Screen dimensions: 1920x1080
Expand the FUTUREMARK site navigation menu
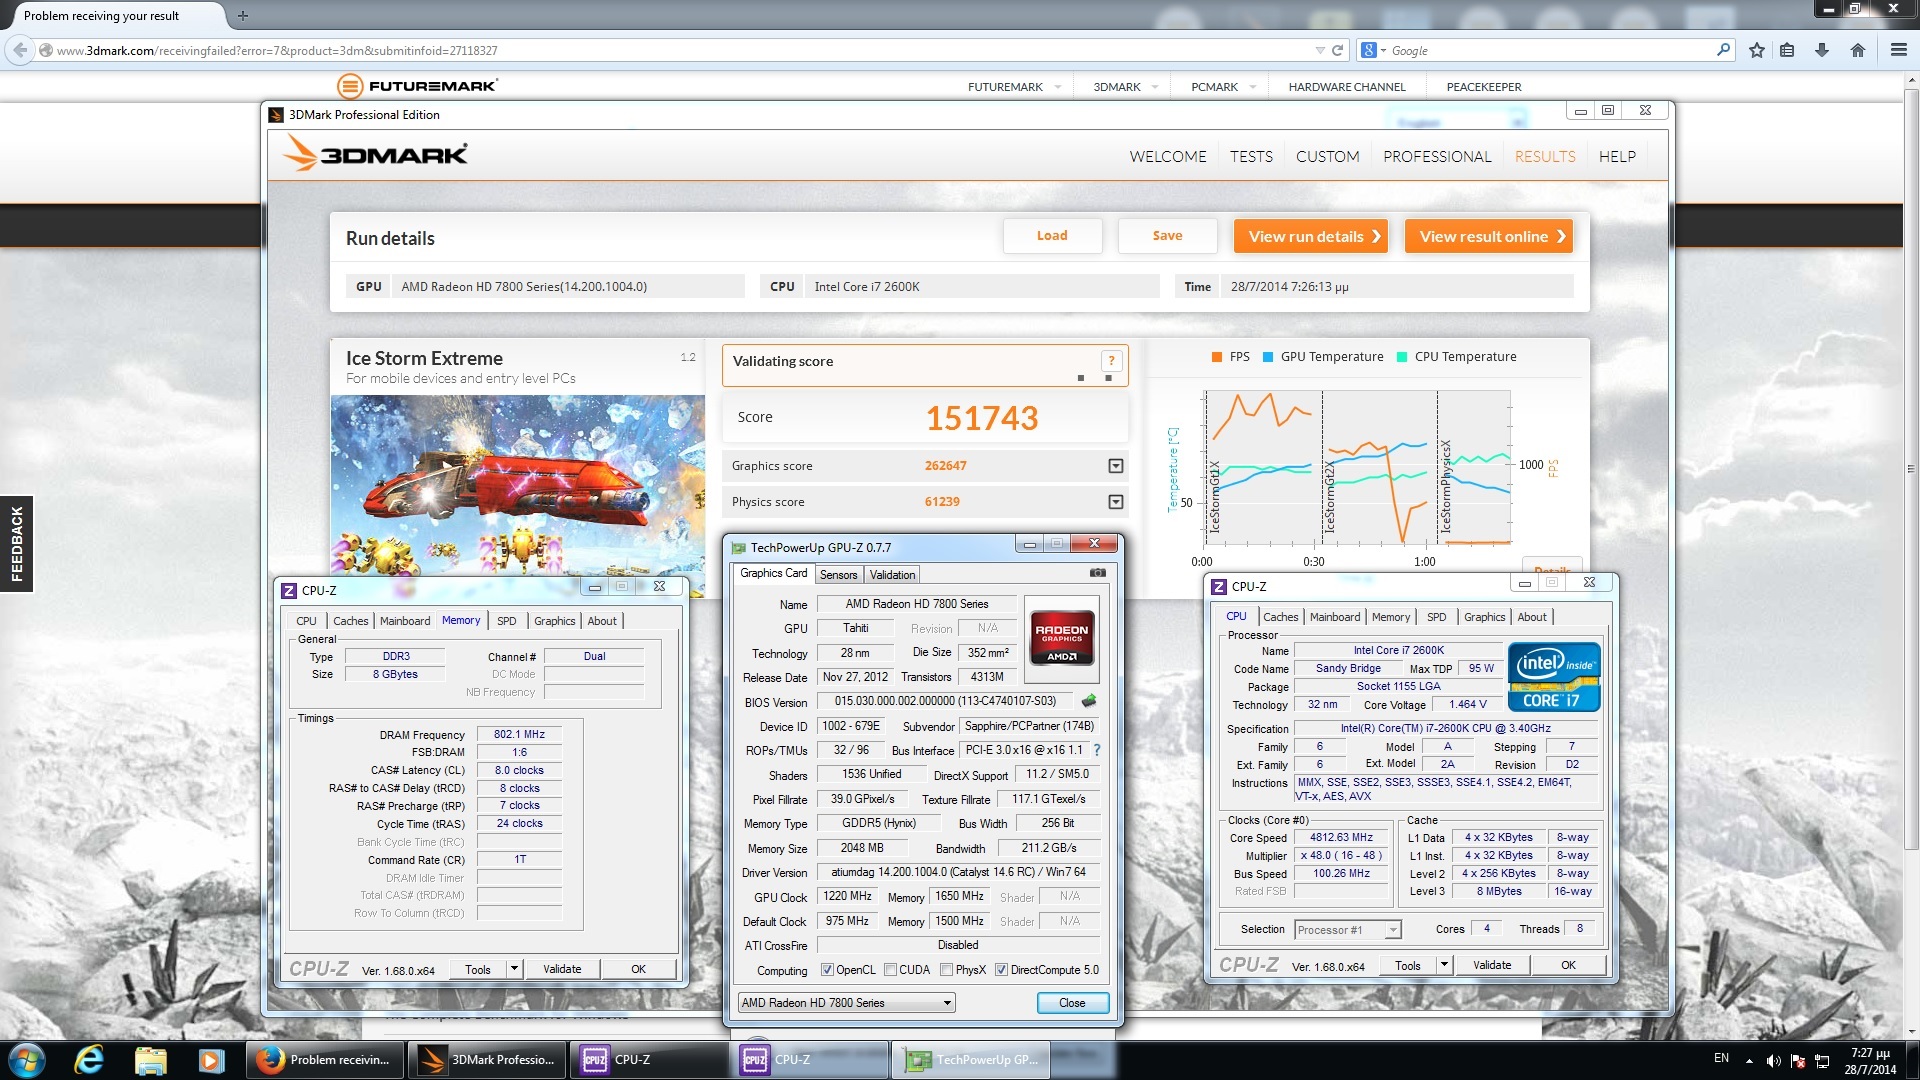[x=1058, y=87]
